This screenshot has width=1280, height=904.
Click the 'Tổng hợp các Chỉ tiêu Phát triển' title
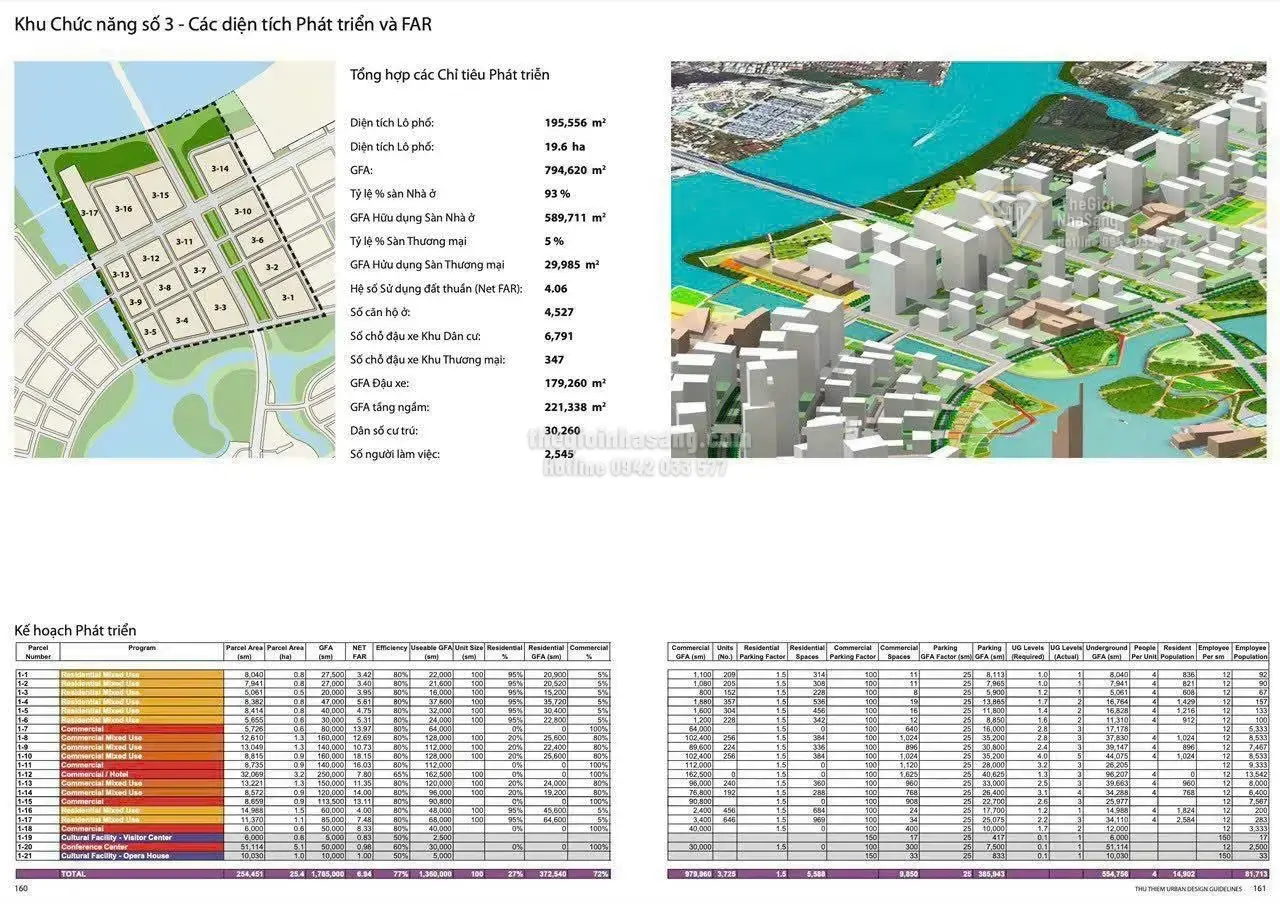click(449, 75)
